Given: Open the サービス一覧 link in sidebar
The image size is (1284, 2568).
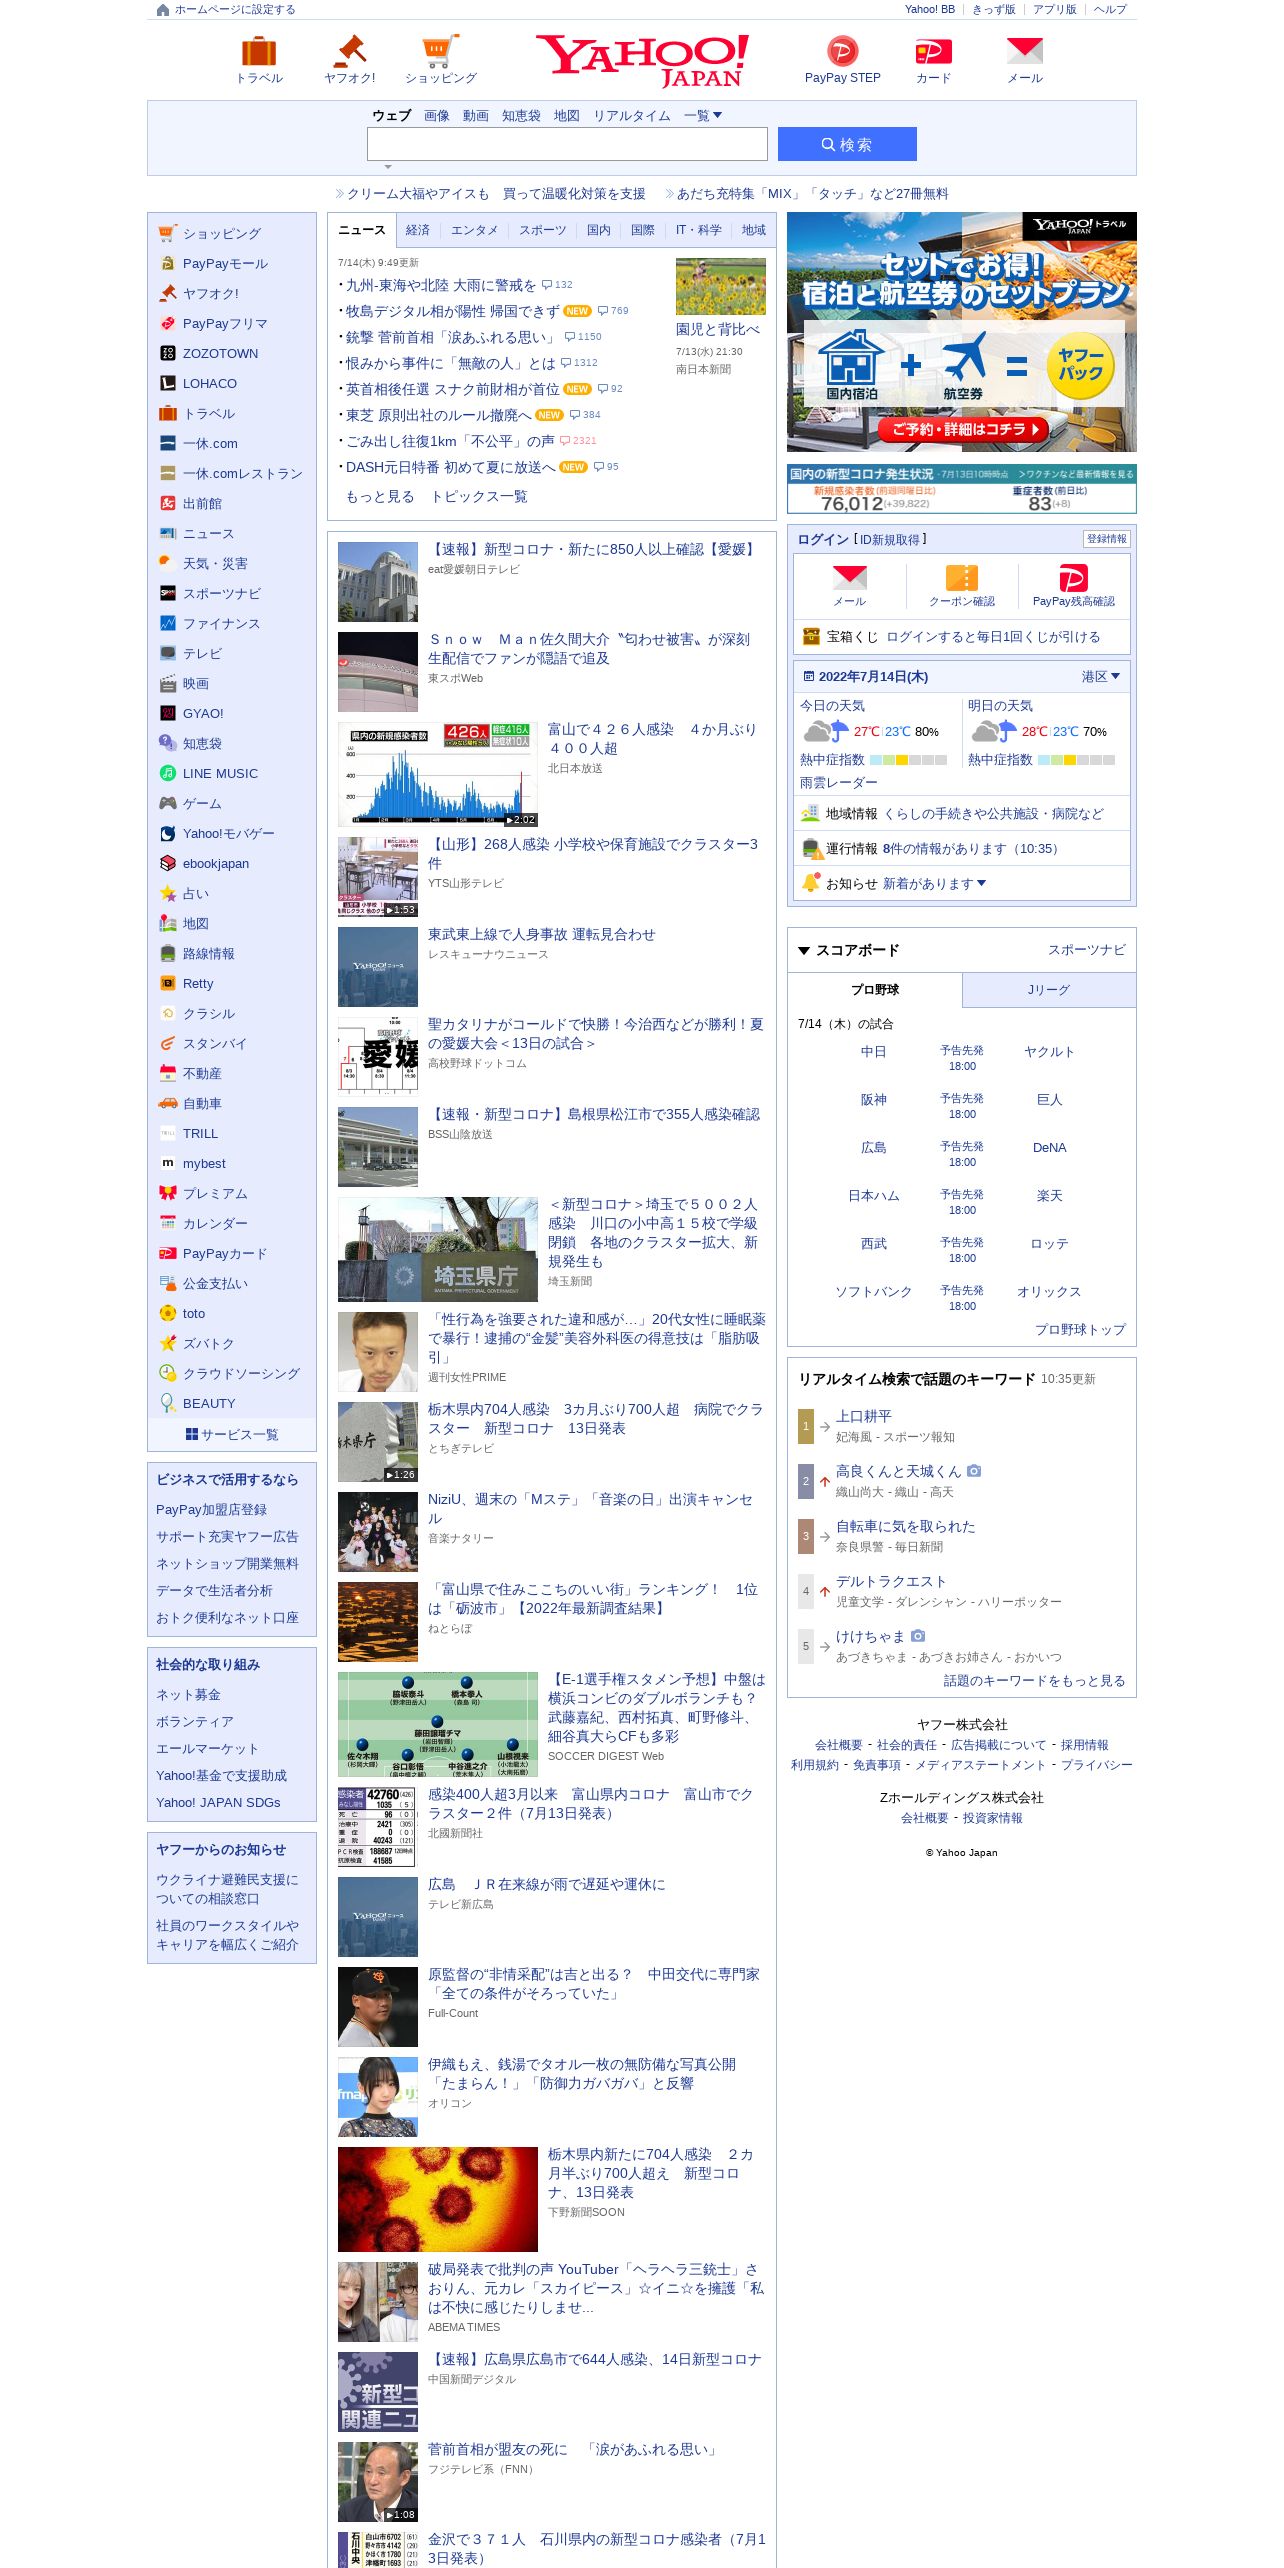Looking at the screenshot, I should [x=232, y=1435].
